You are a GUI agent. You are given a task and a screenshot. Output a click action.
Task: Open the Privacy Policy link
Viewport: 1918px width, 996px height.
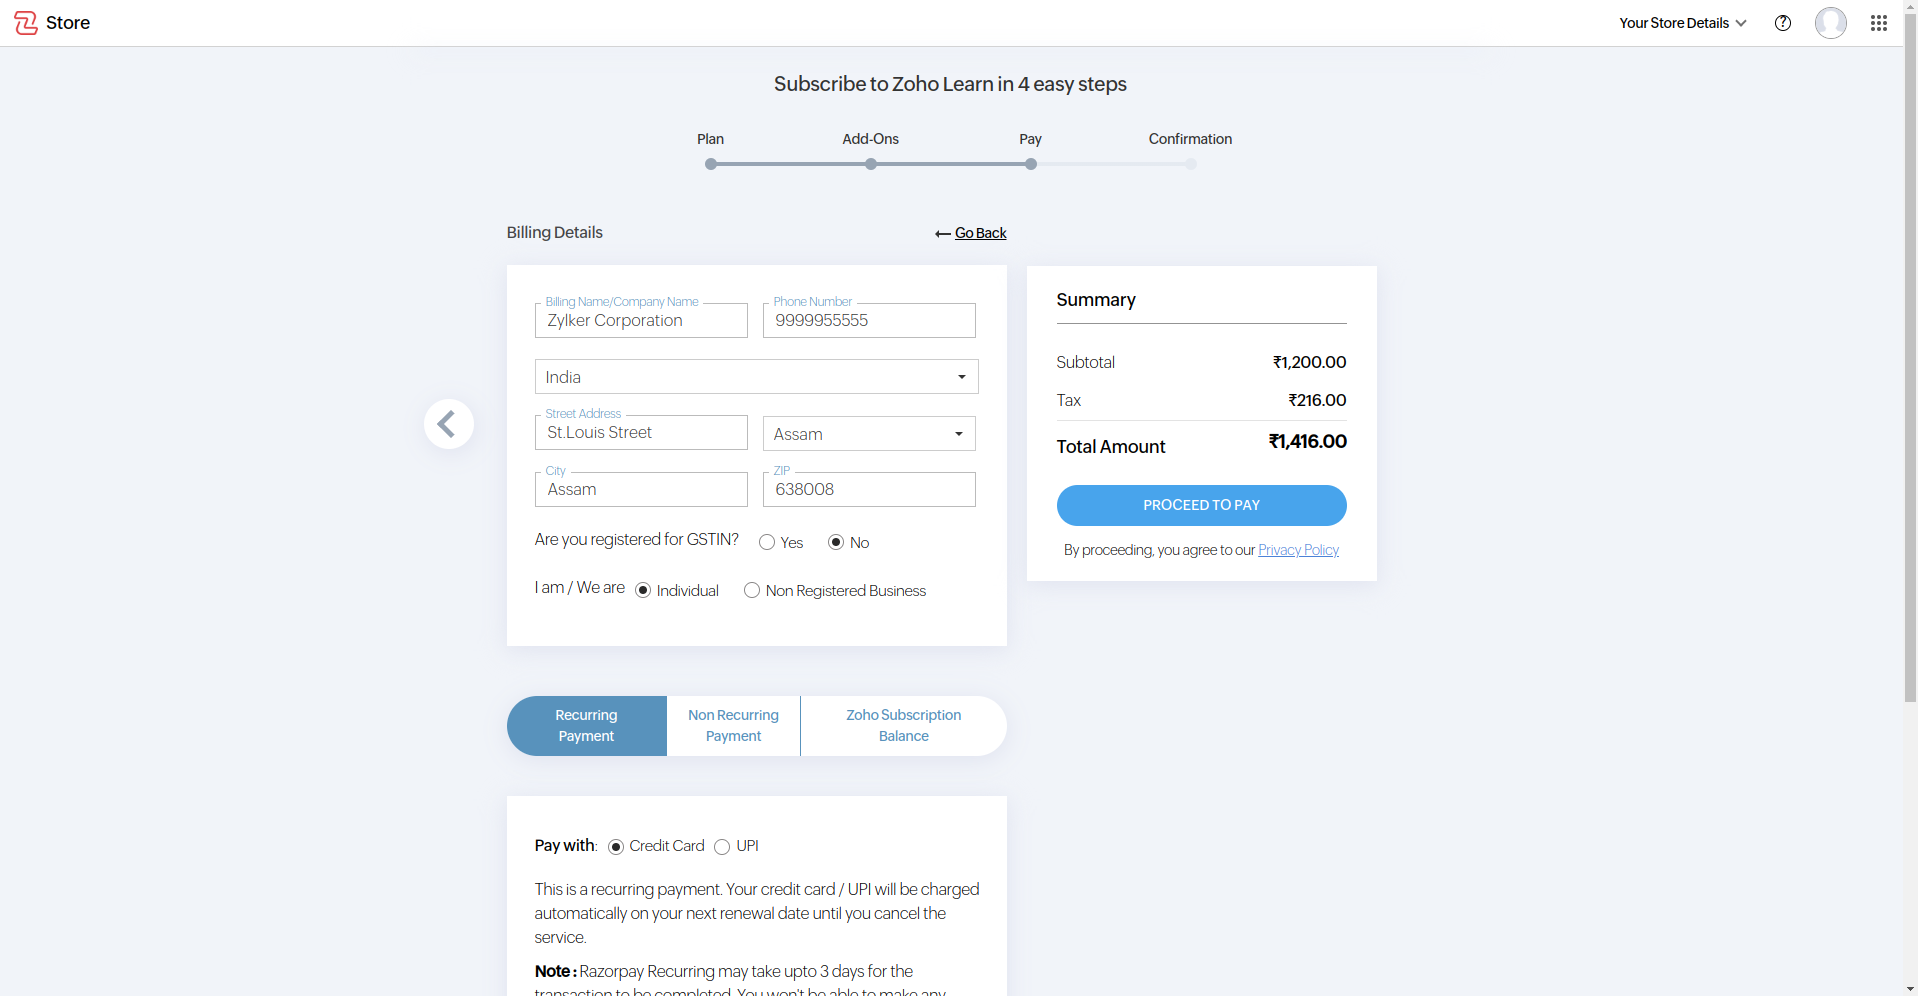pyautogui.click(x=1298, y=550)
